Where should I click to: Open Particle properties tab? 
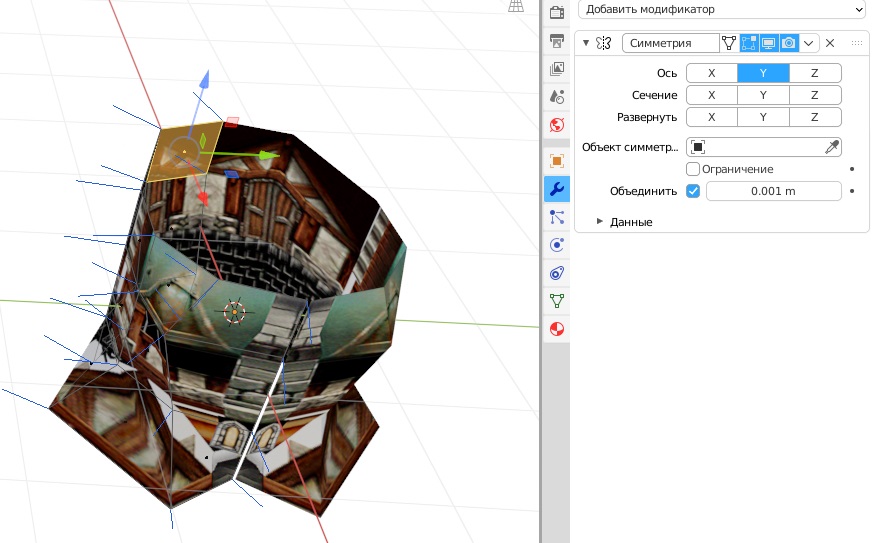[x=557, y=217]
